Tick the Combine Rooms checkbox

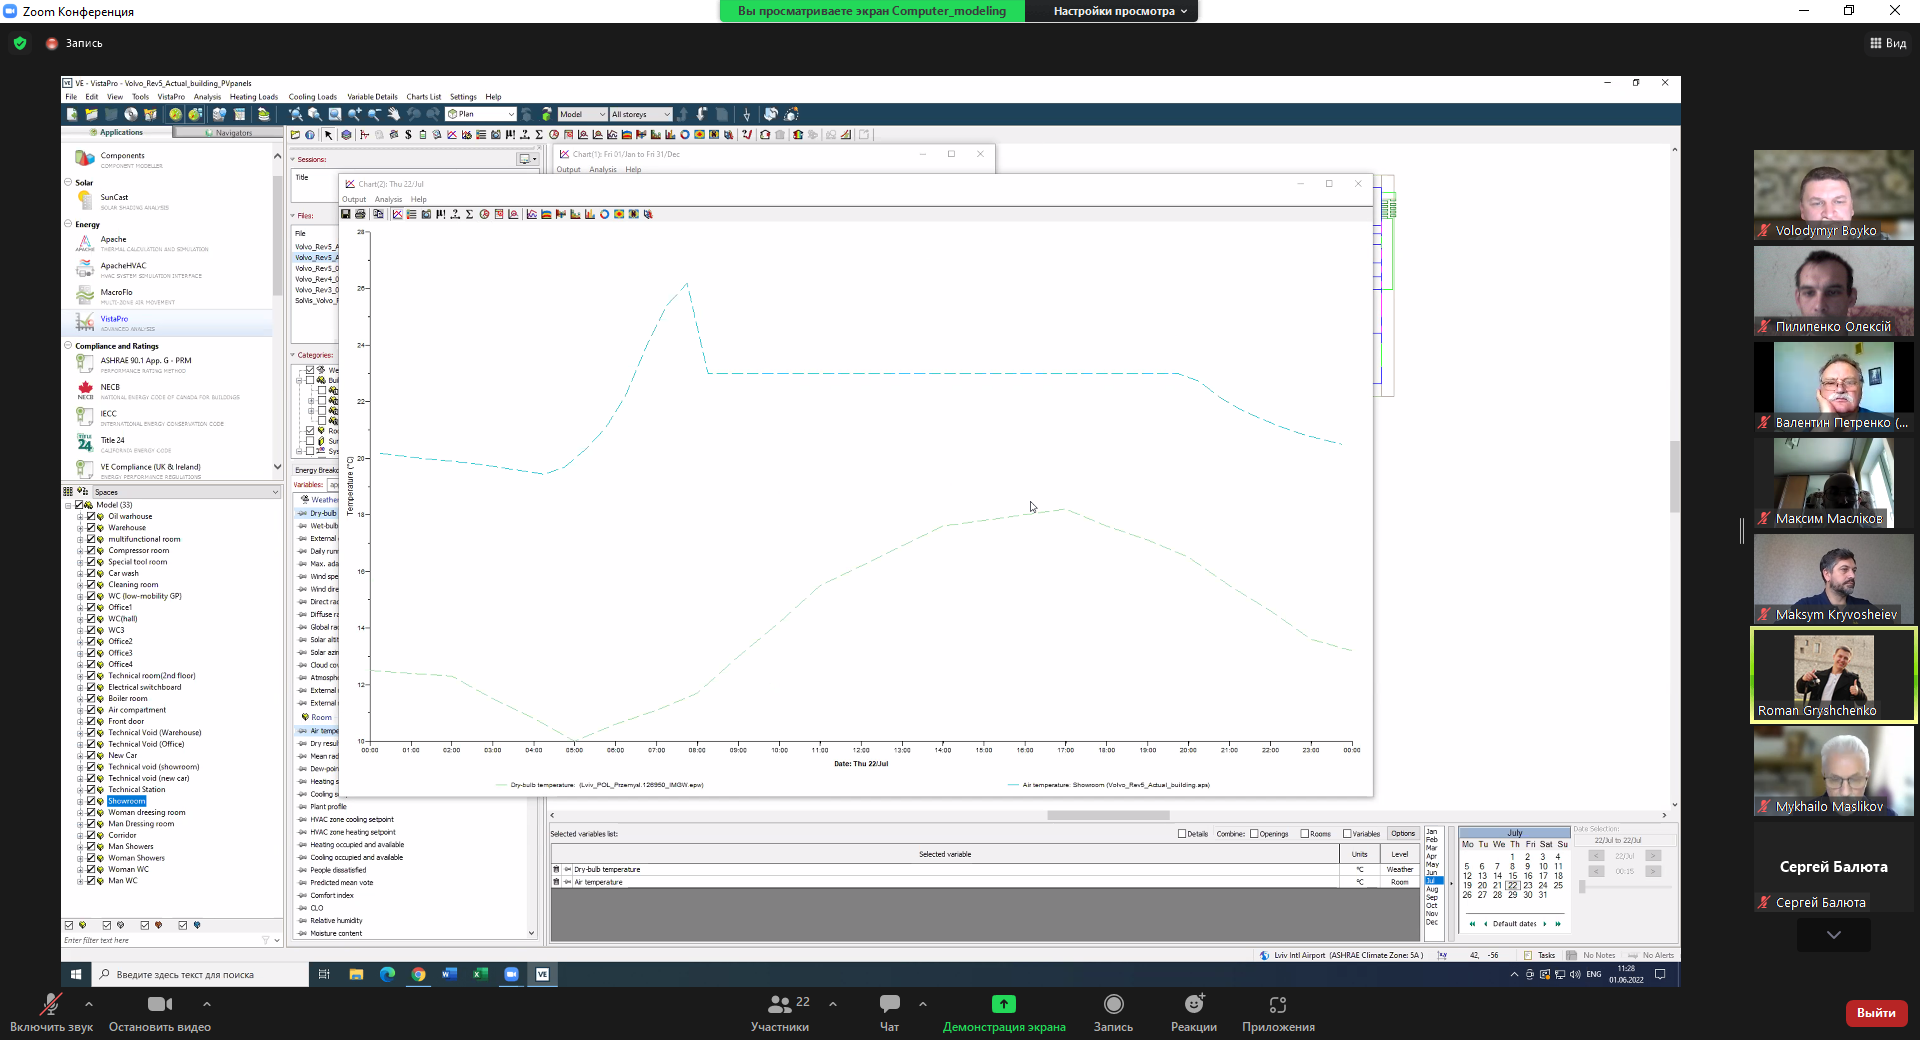[1304, 834]
